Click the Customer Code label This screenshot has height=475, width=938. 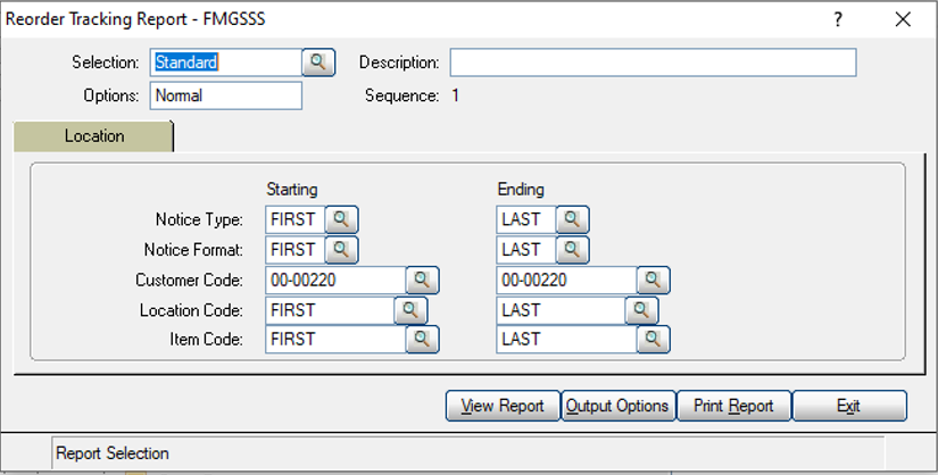pyautogui.click(x=189, y=280)
